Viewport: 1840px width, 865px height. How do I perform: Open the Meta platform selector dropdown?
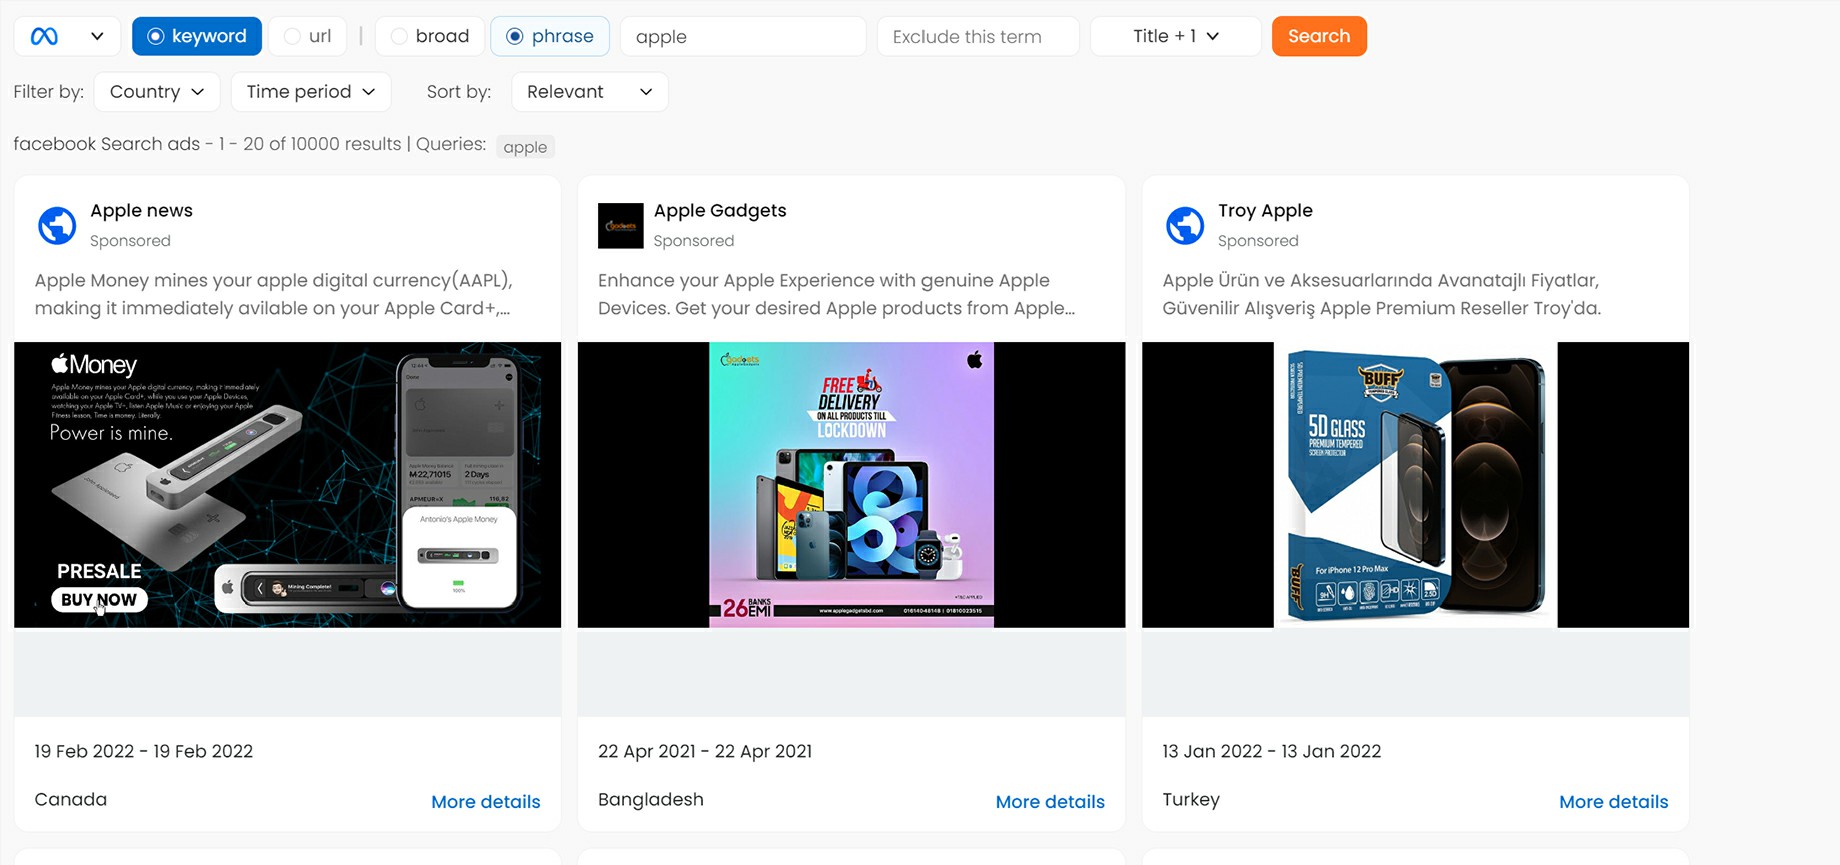[x=67, y=36]
